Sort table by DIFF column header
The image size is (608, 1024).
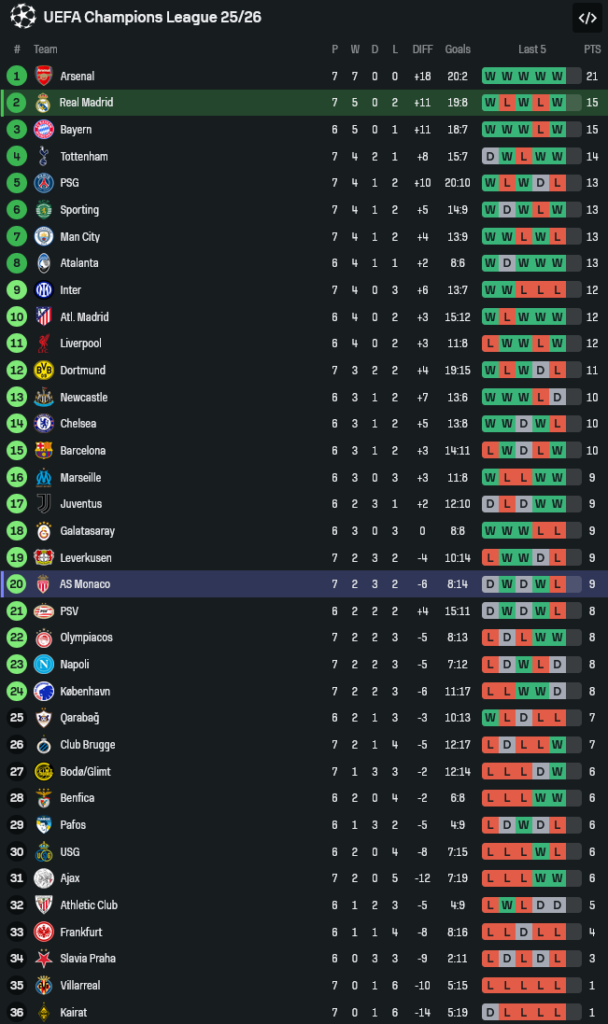coord(423,49)
